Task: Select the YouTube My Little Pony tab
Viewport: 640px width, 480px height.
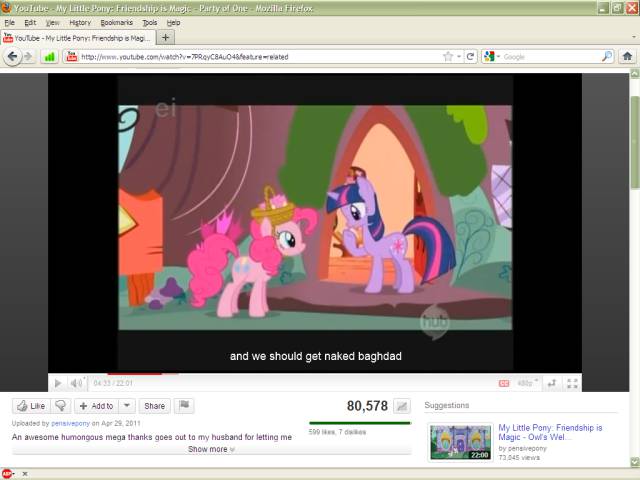Action: point(78,38)
